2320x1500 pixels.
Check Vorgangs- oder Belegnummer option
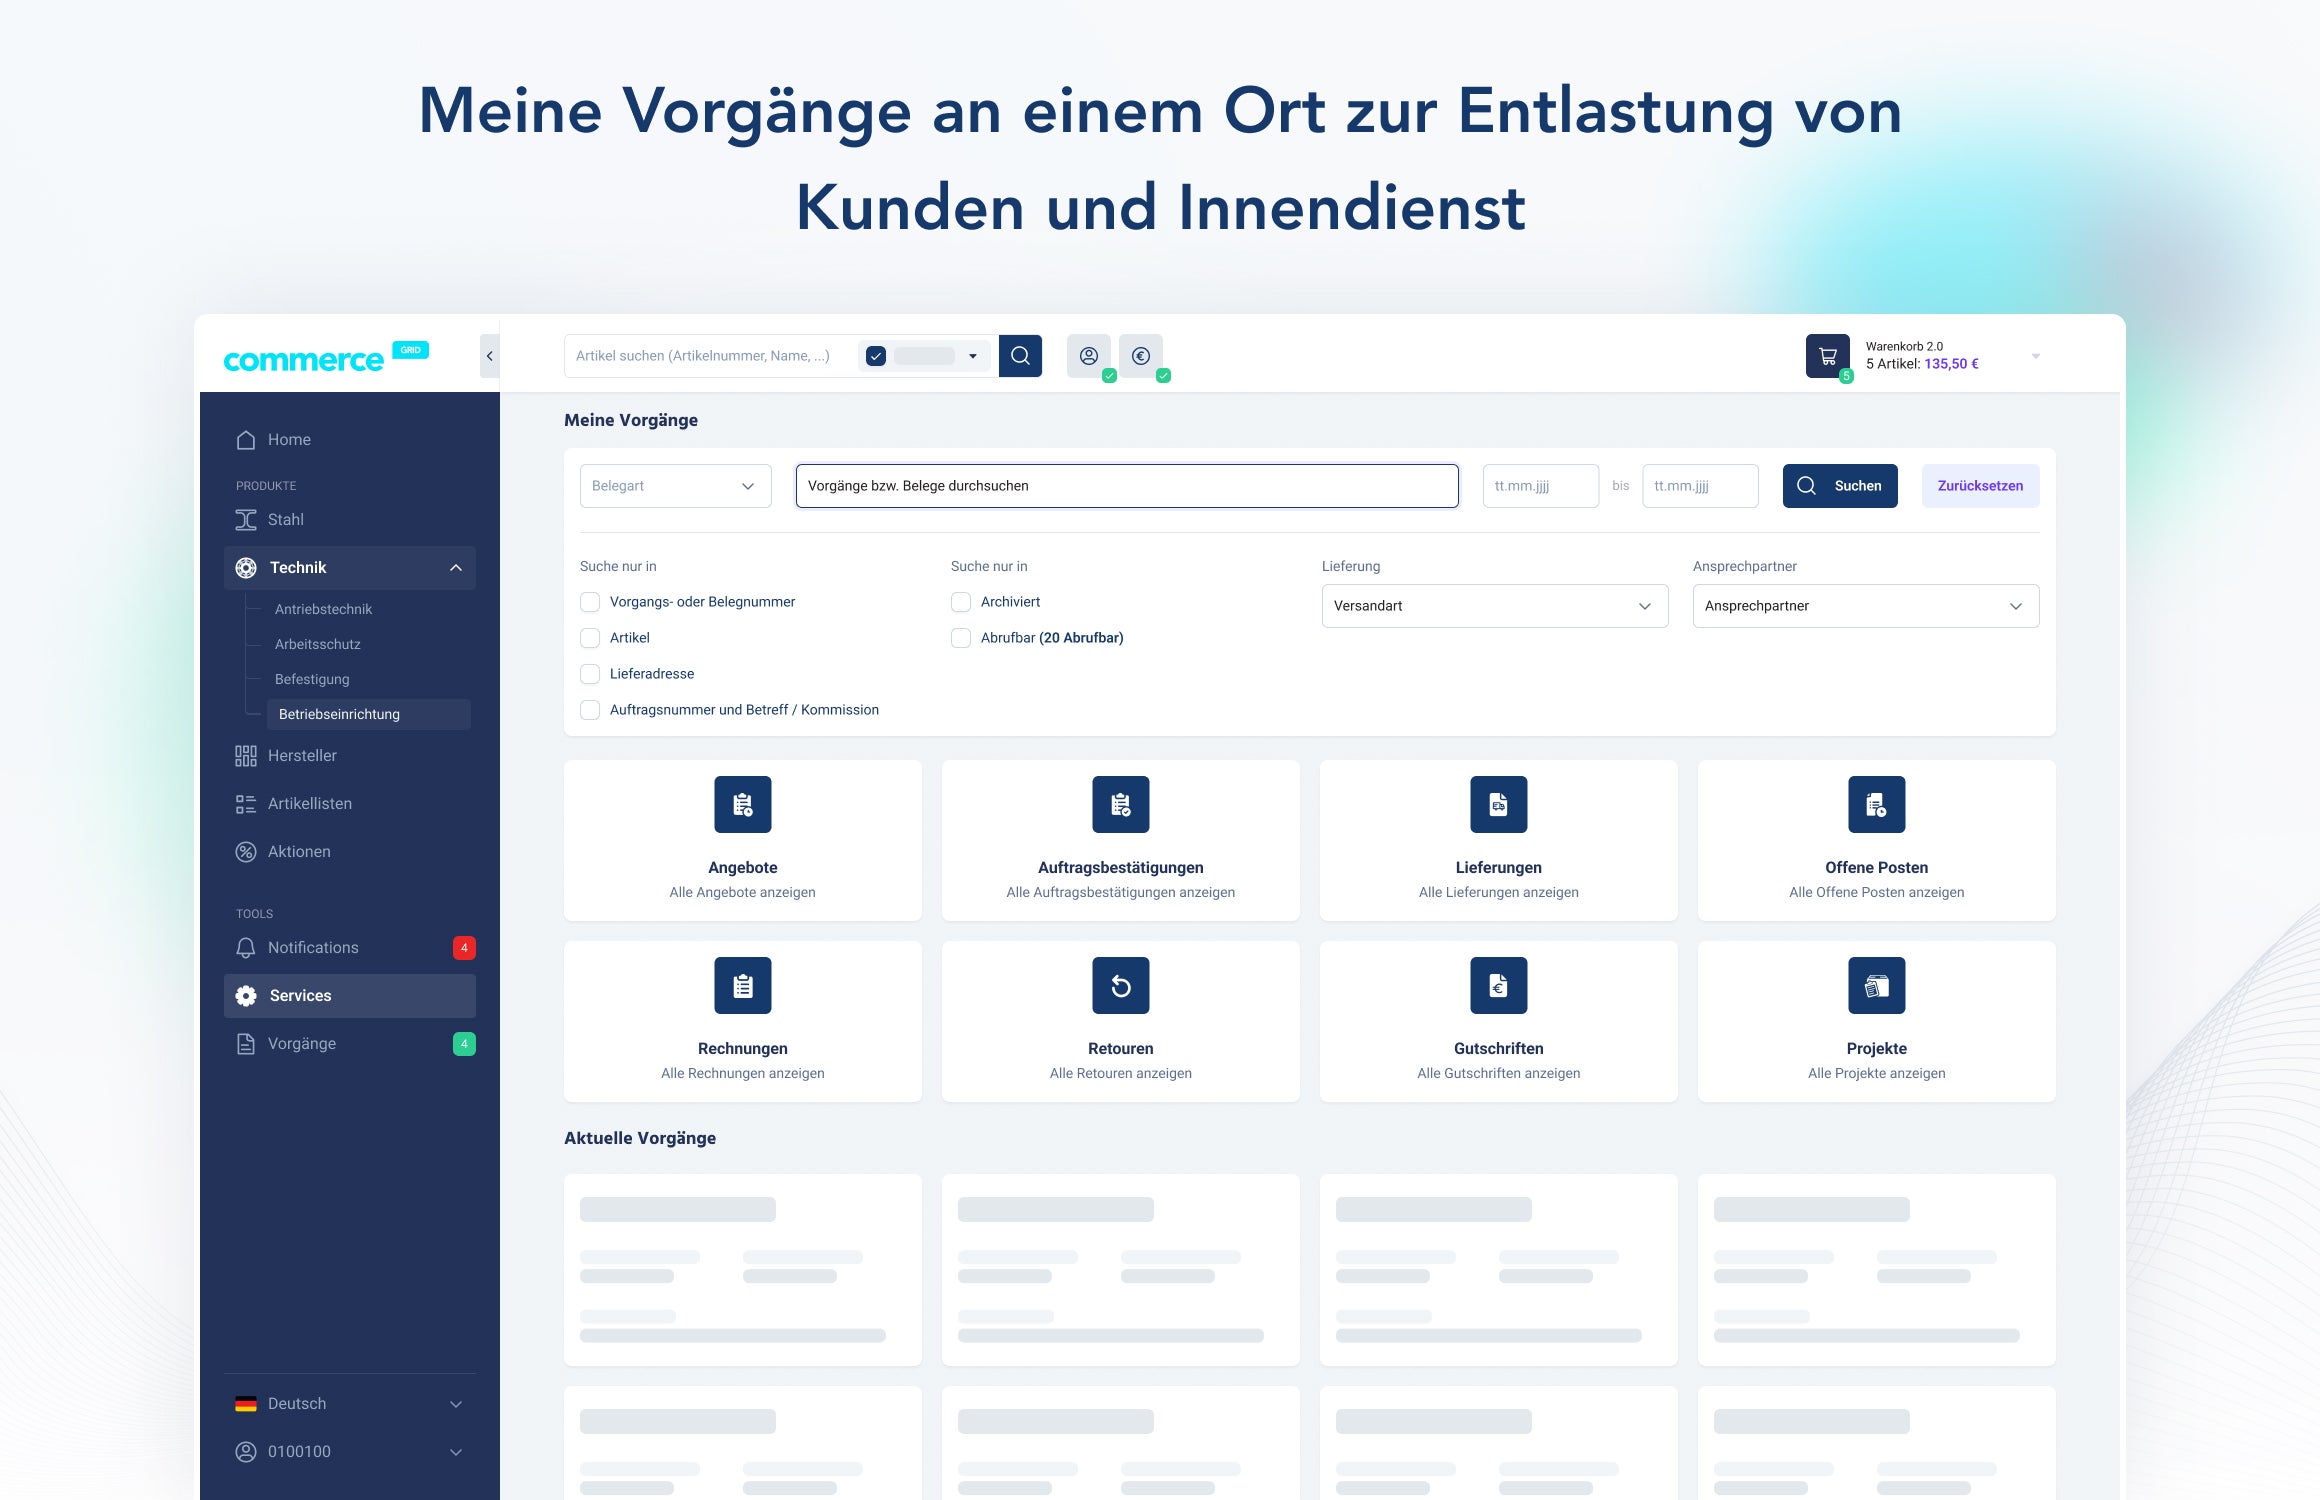[x=590, y=602]
